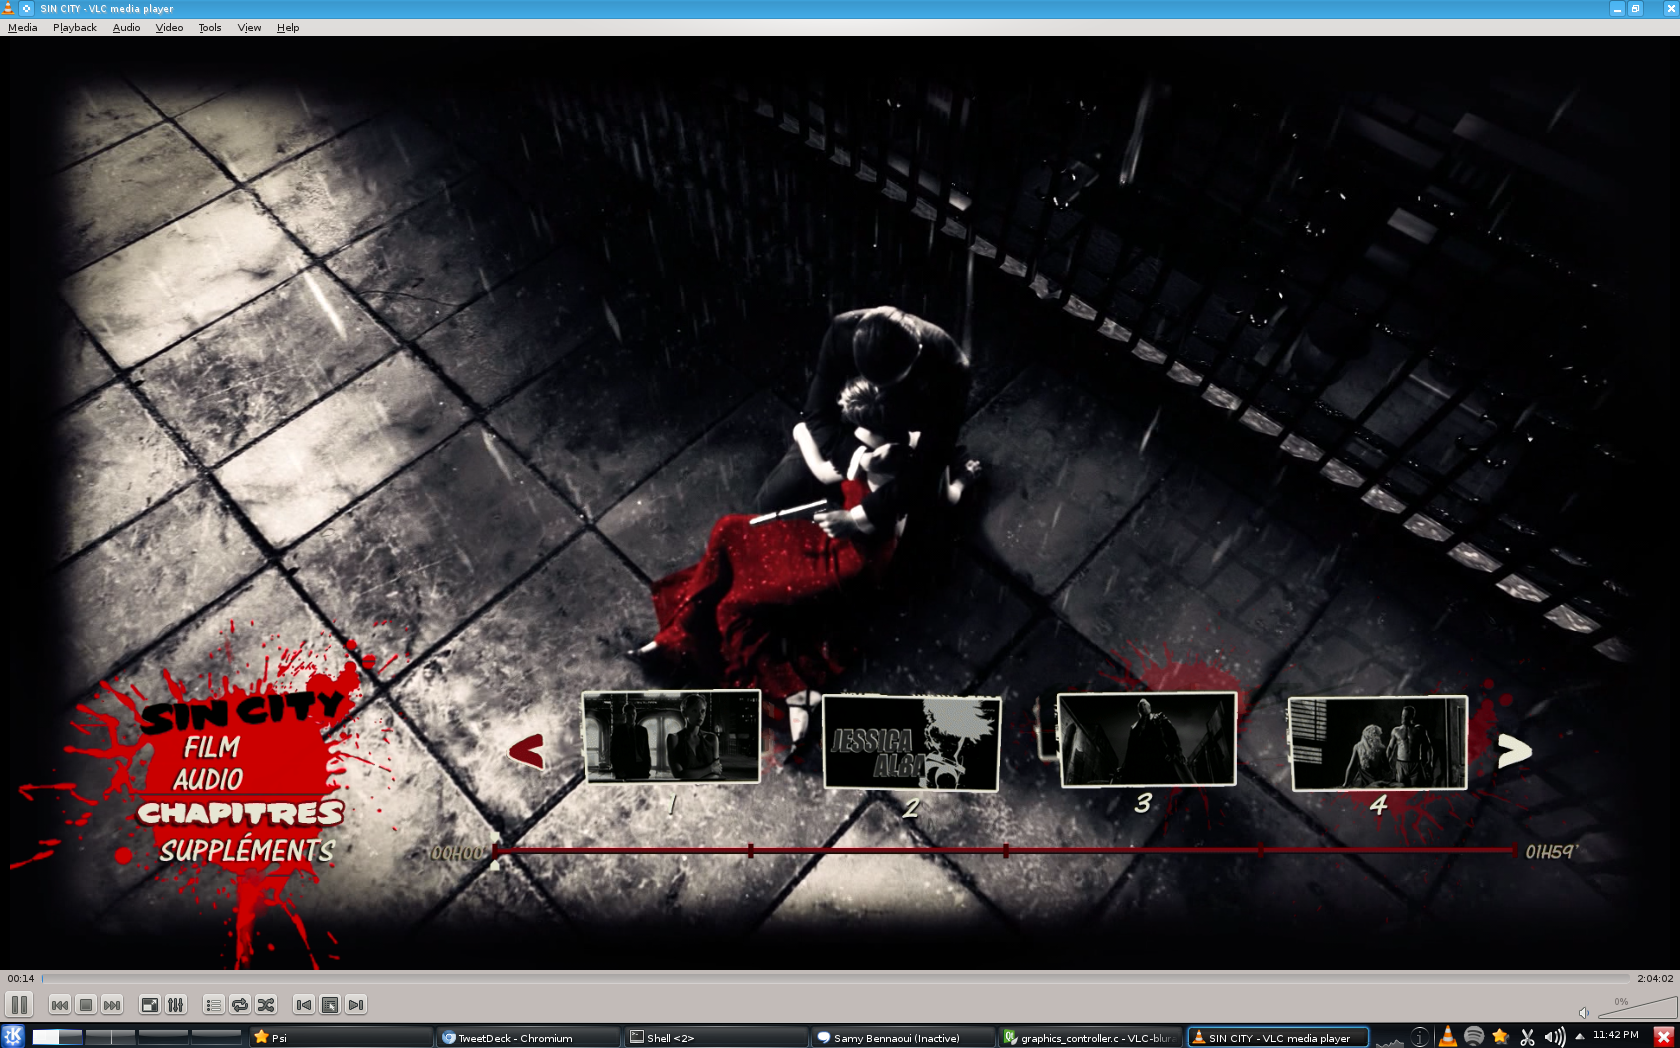Open VLC window menu icon in titlebar
This screenshot has height=1048, width=1680.
click(8, 8)
